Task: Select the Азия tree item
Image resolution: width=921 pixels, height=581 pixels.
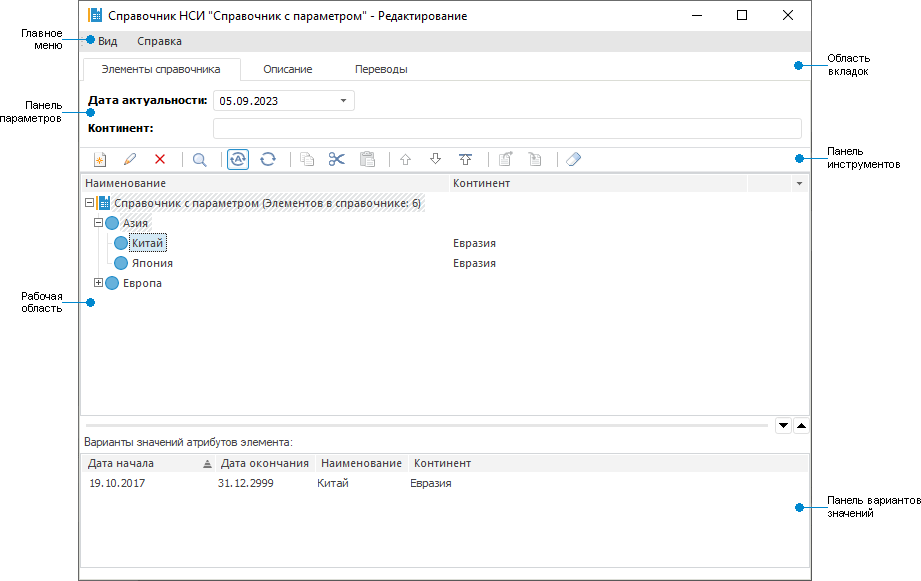Action: (x=135, y=223)
